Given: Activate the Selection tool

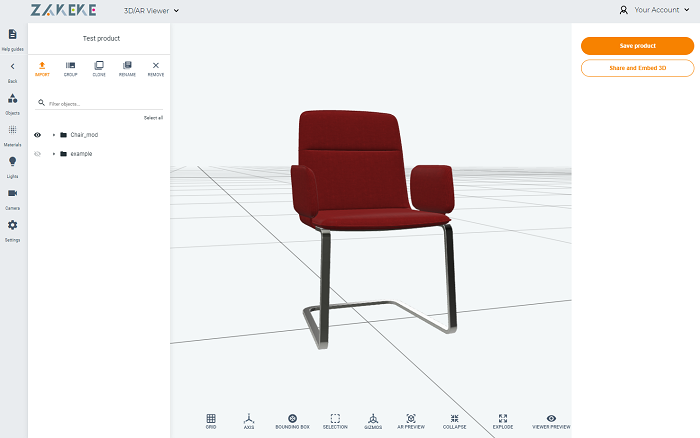Looking at the screenshot, I should (335, 418).
